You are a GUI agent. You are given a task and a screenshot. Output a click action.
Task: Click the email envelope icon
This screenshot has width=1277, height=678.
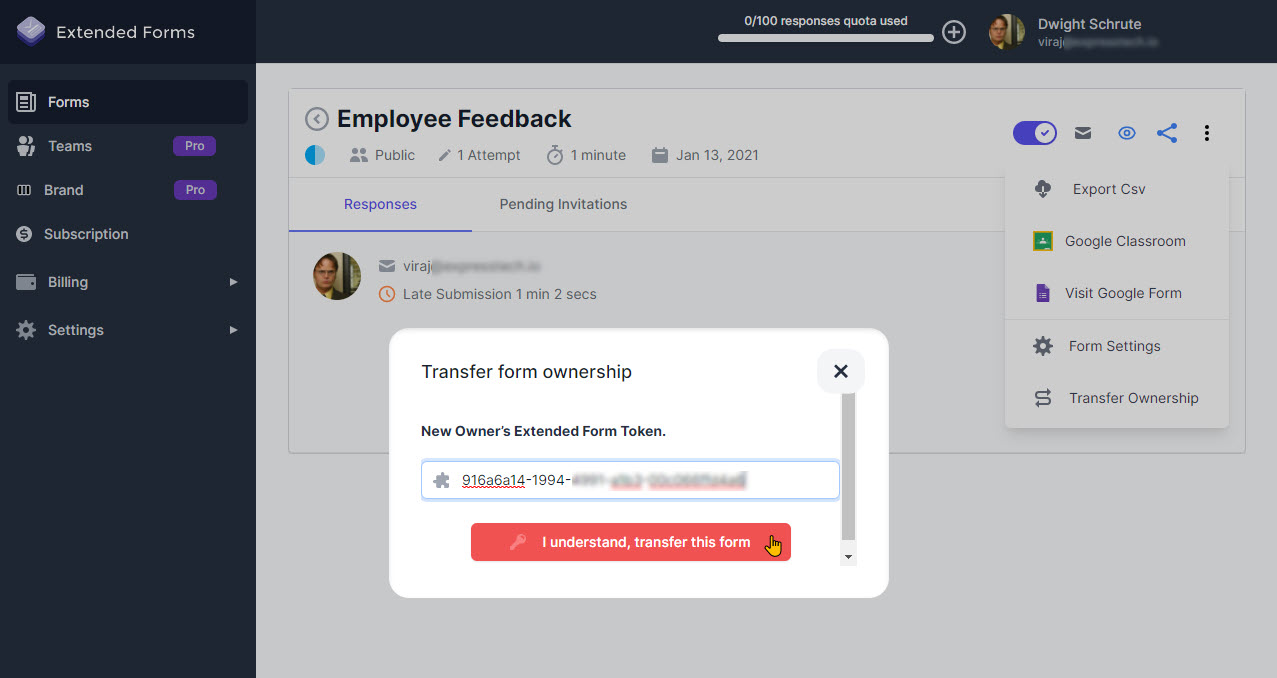(x=1082, y=132)
